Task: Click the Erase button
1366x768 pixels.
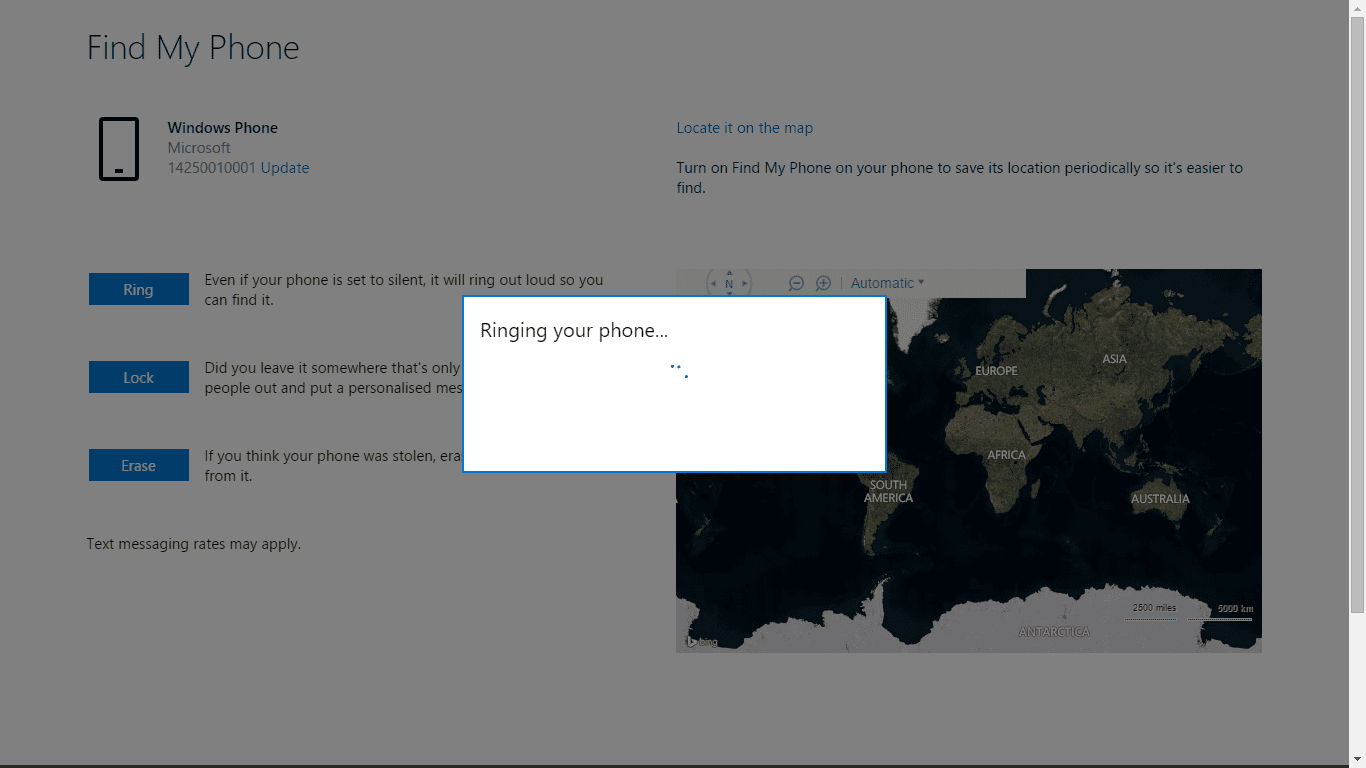Action: click(138, 465)
